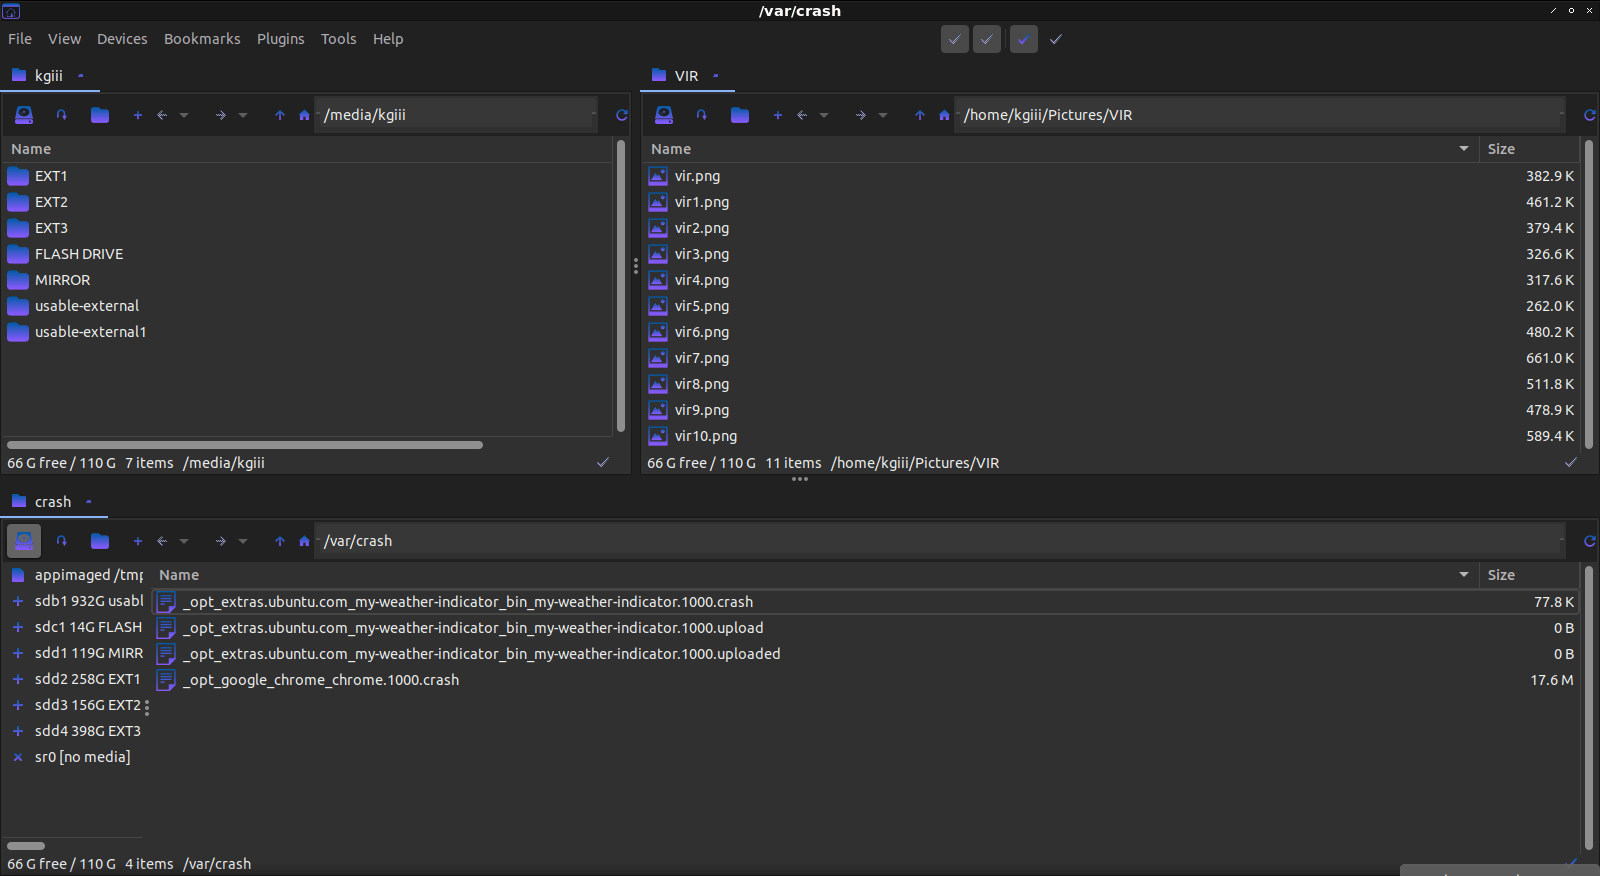Open new tab in kgiii panel

pos(138,115)
